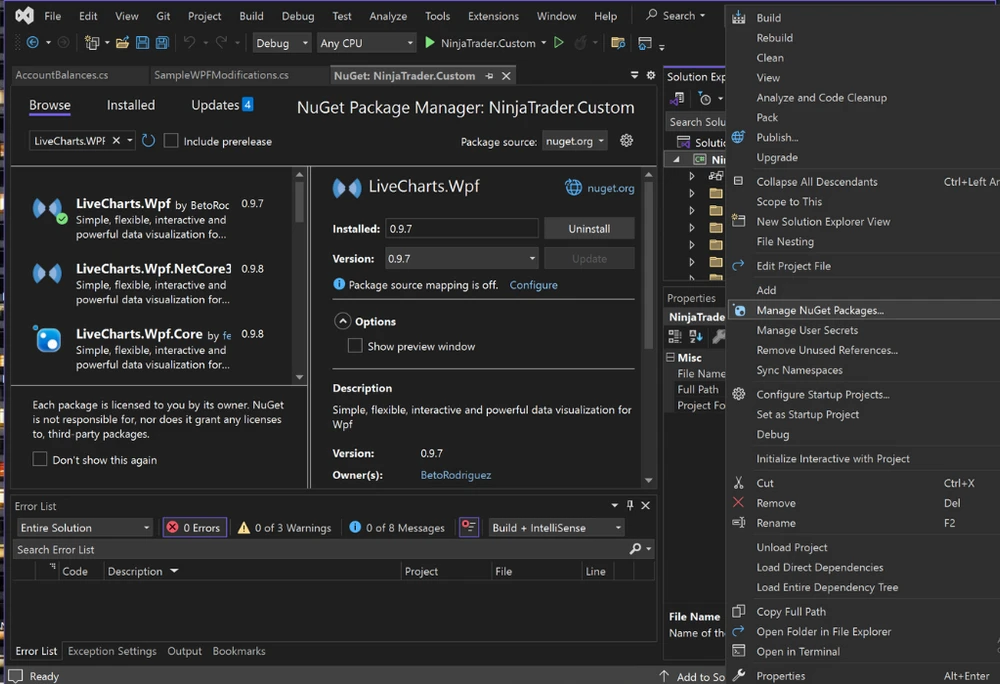Click the Uninstall button
The width and height of the screenshot is (1000, 684).
(589, 228)
